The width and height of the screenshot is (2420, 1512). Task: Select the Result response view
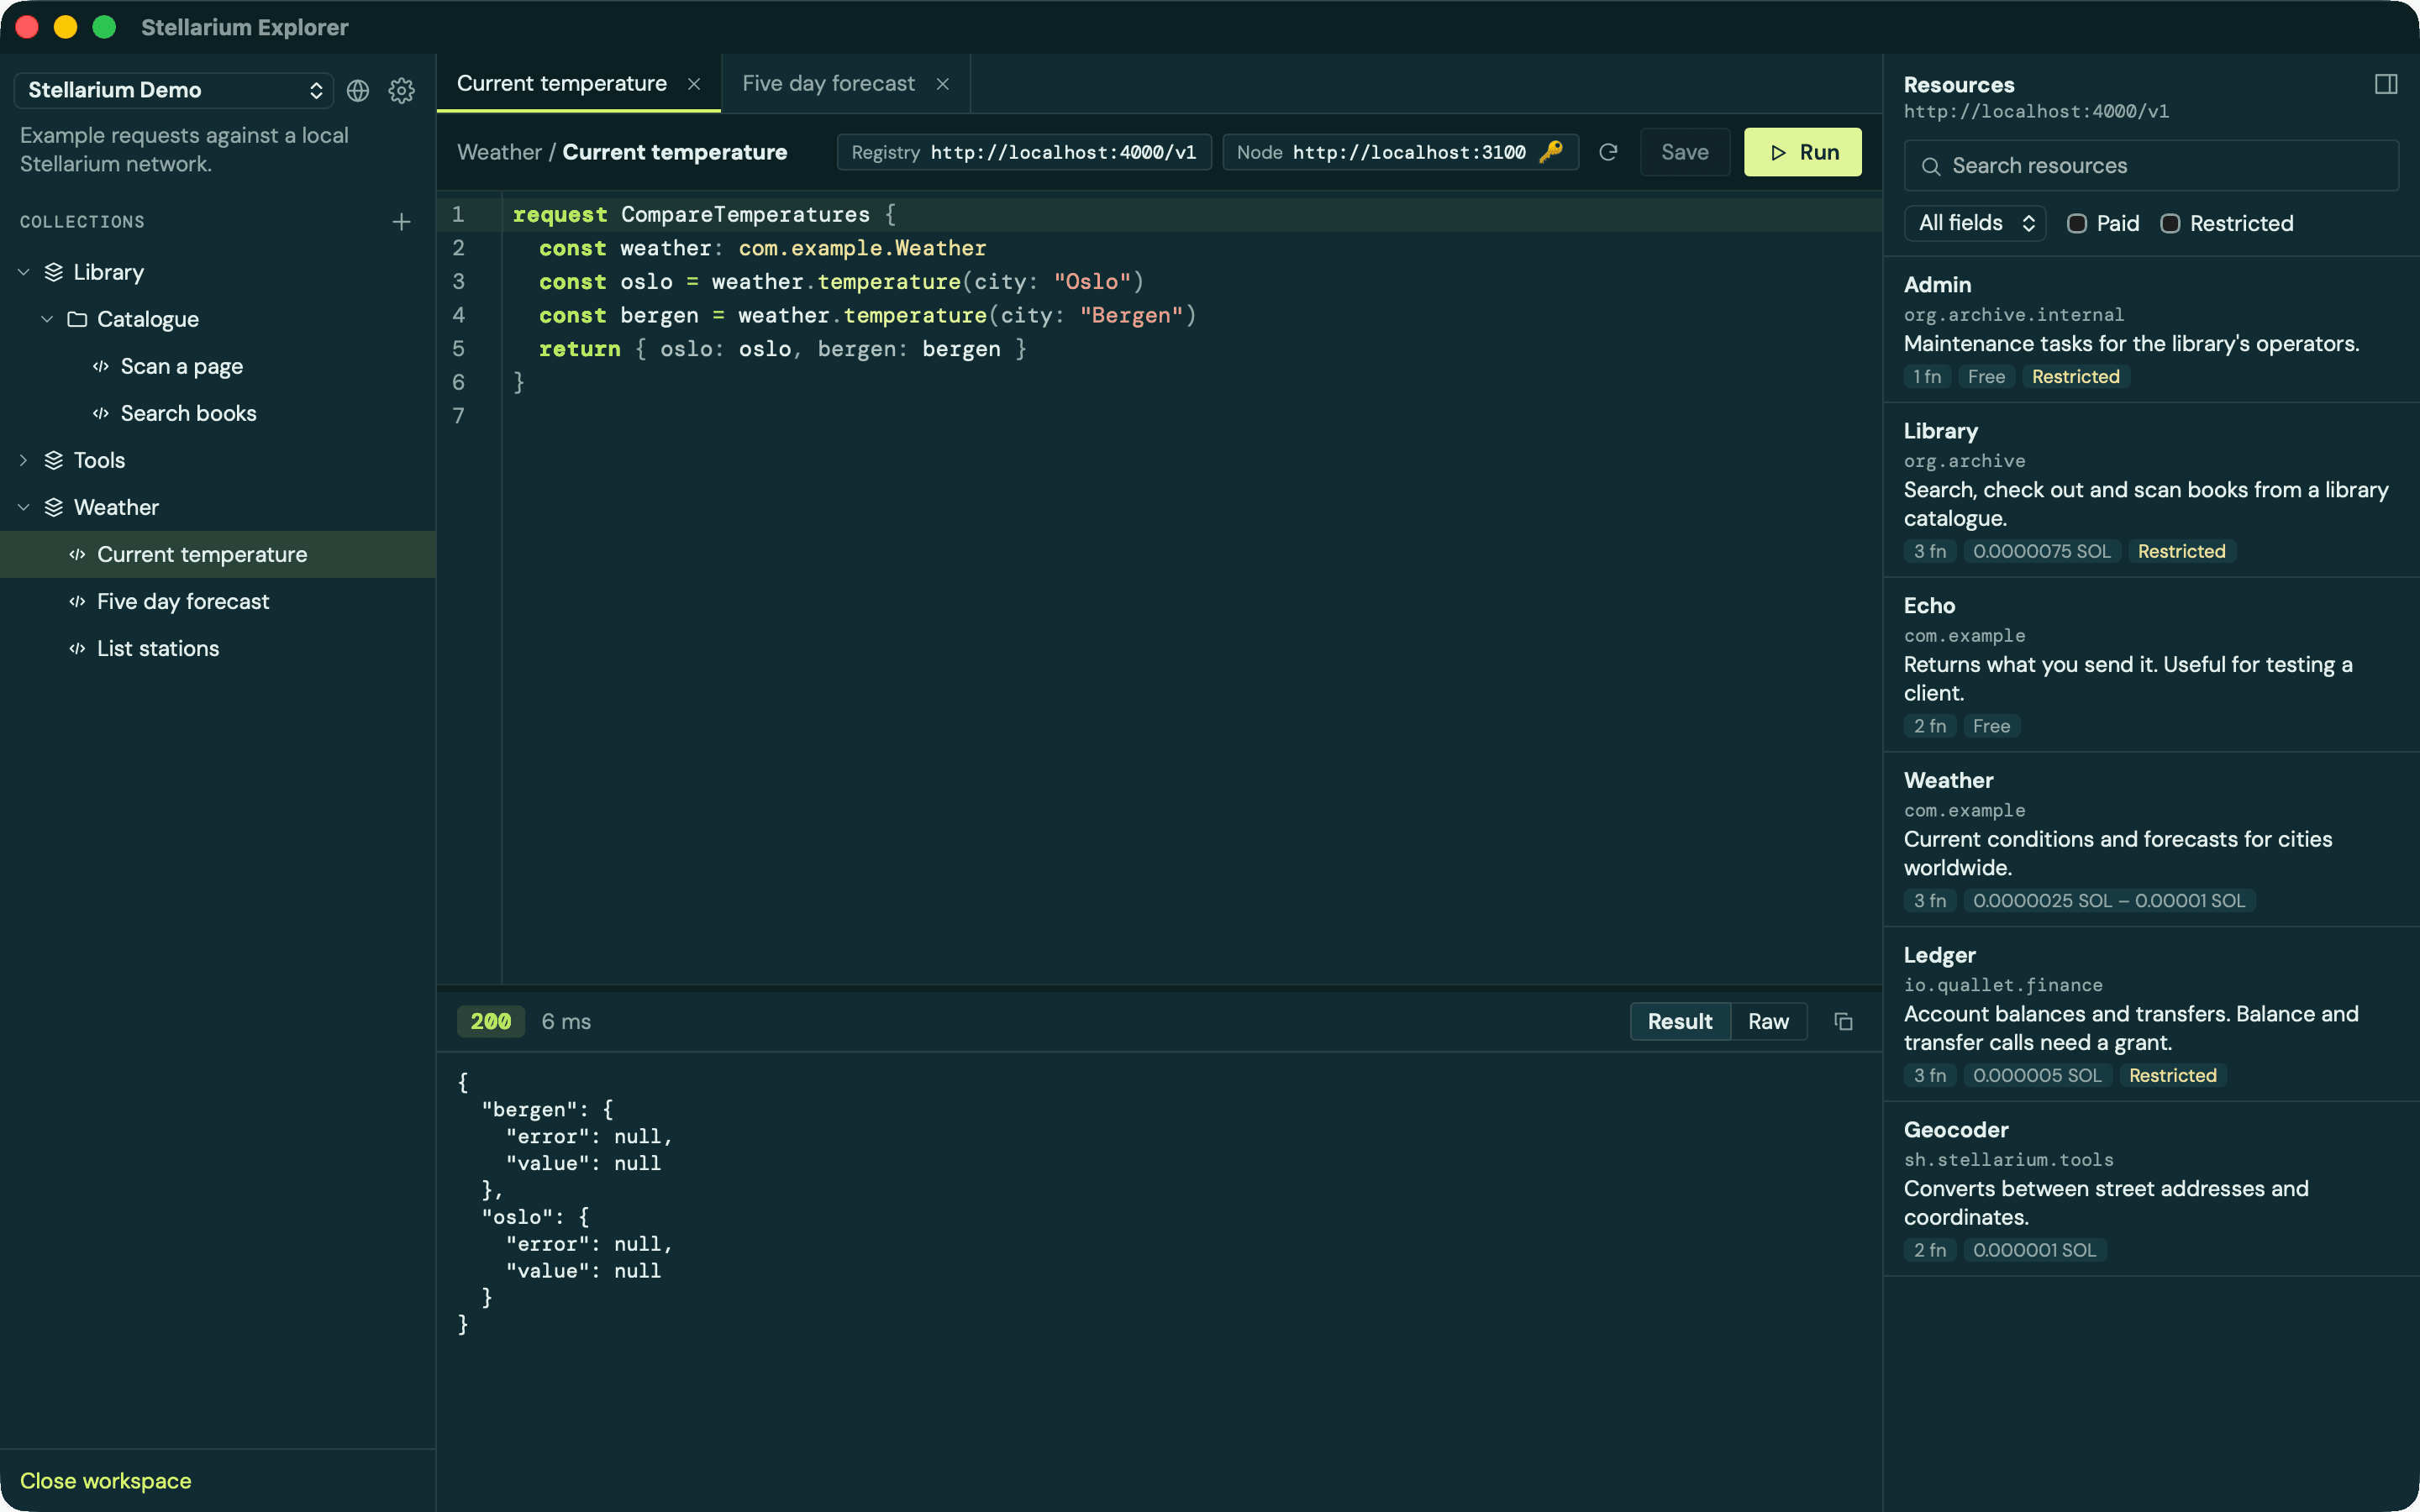pos(1680,1021)
